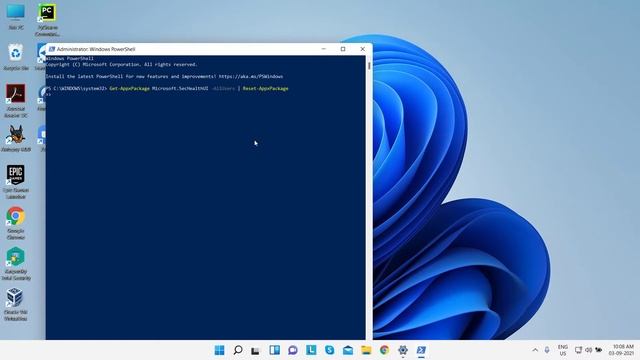Open Google Chrome from the taskbar
The image size is (640, 360).
tap(384, 350)
